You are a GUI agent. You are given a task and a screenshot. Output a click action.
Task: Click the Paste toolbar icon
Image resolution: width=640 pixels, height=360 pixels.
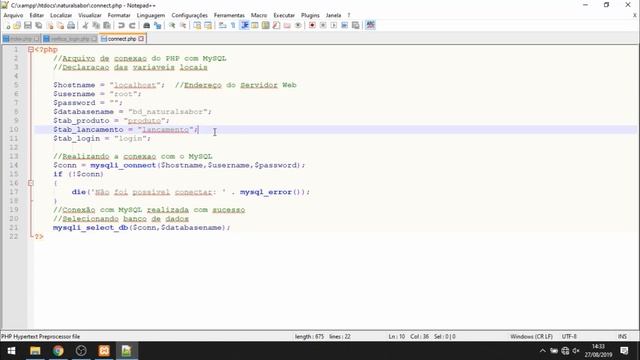point(107,25)
